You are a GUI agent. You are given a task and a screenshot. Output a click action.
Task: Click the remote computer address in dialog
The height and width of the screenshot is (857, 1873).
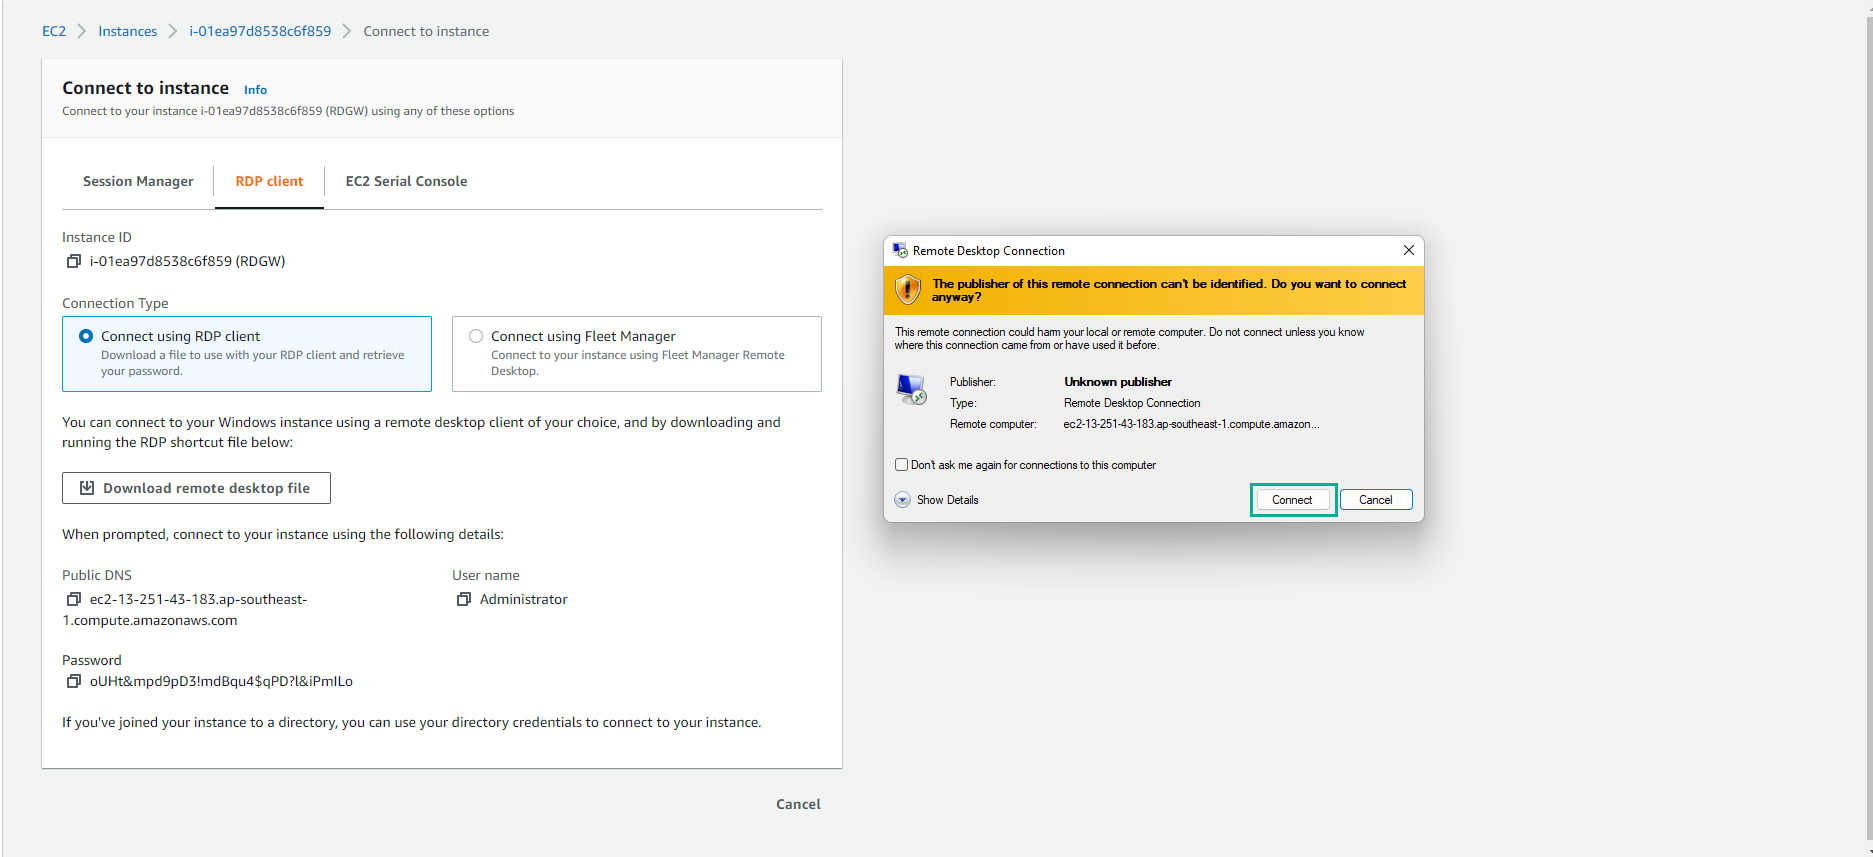coord(1191,424)
